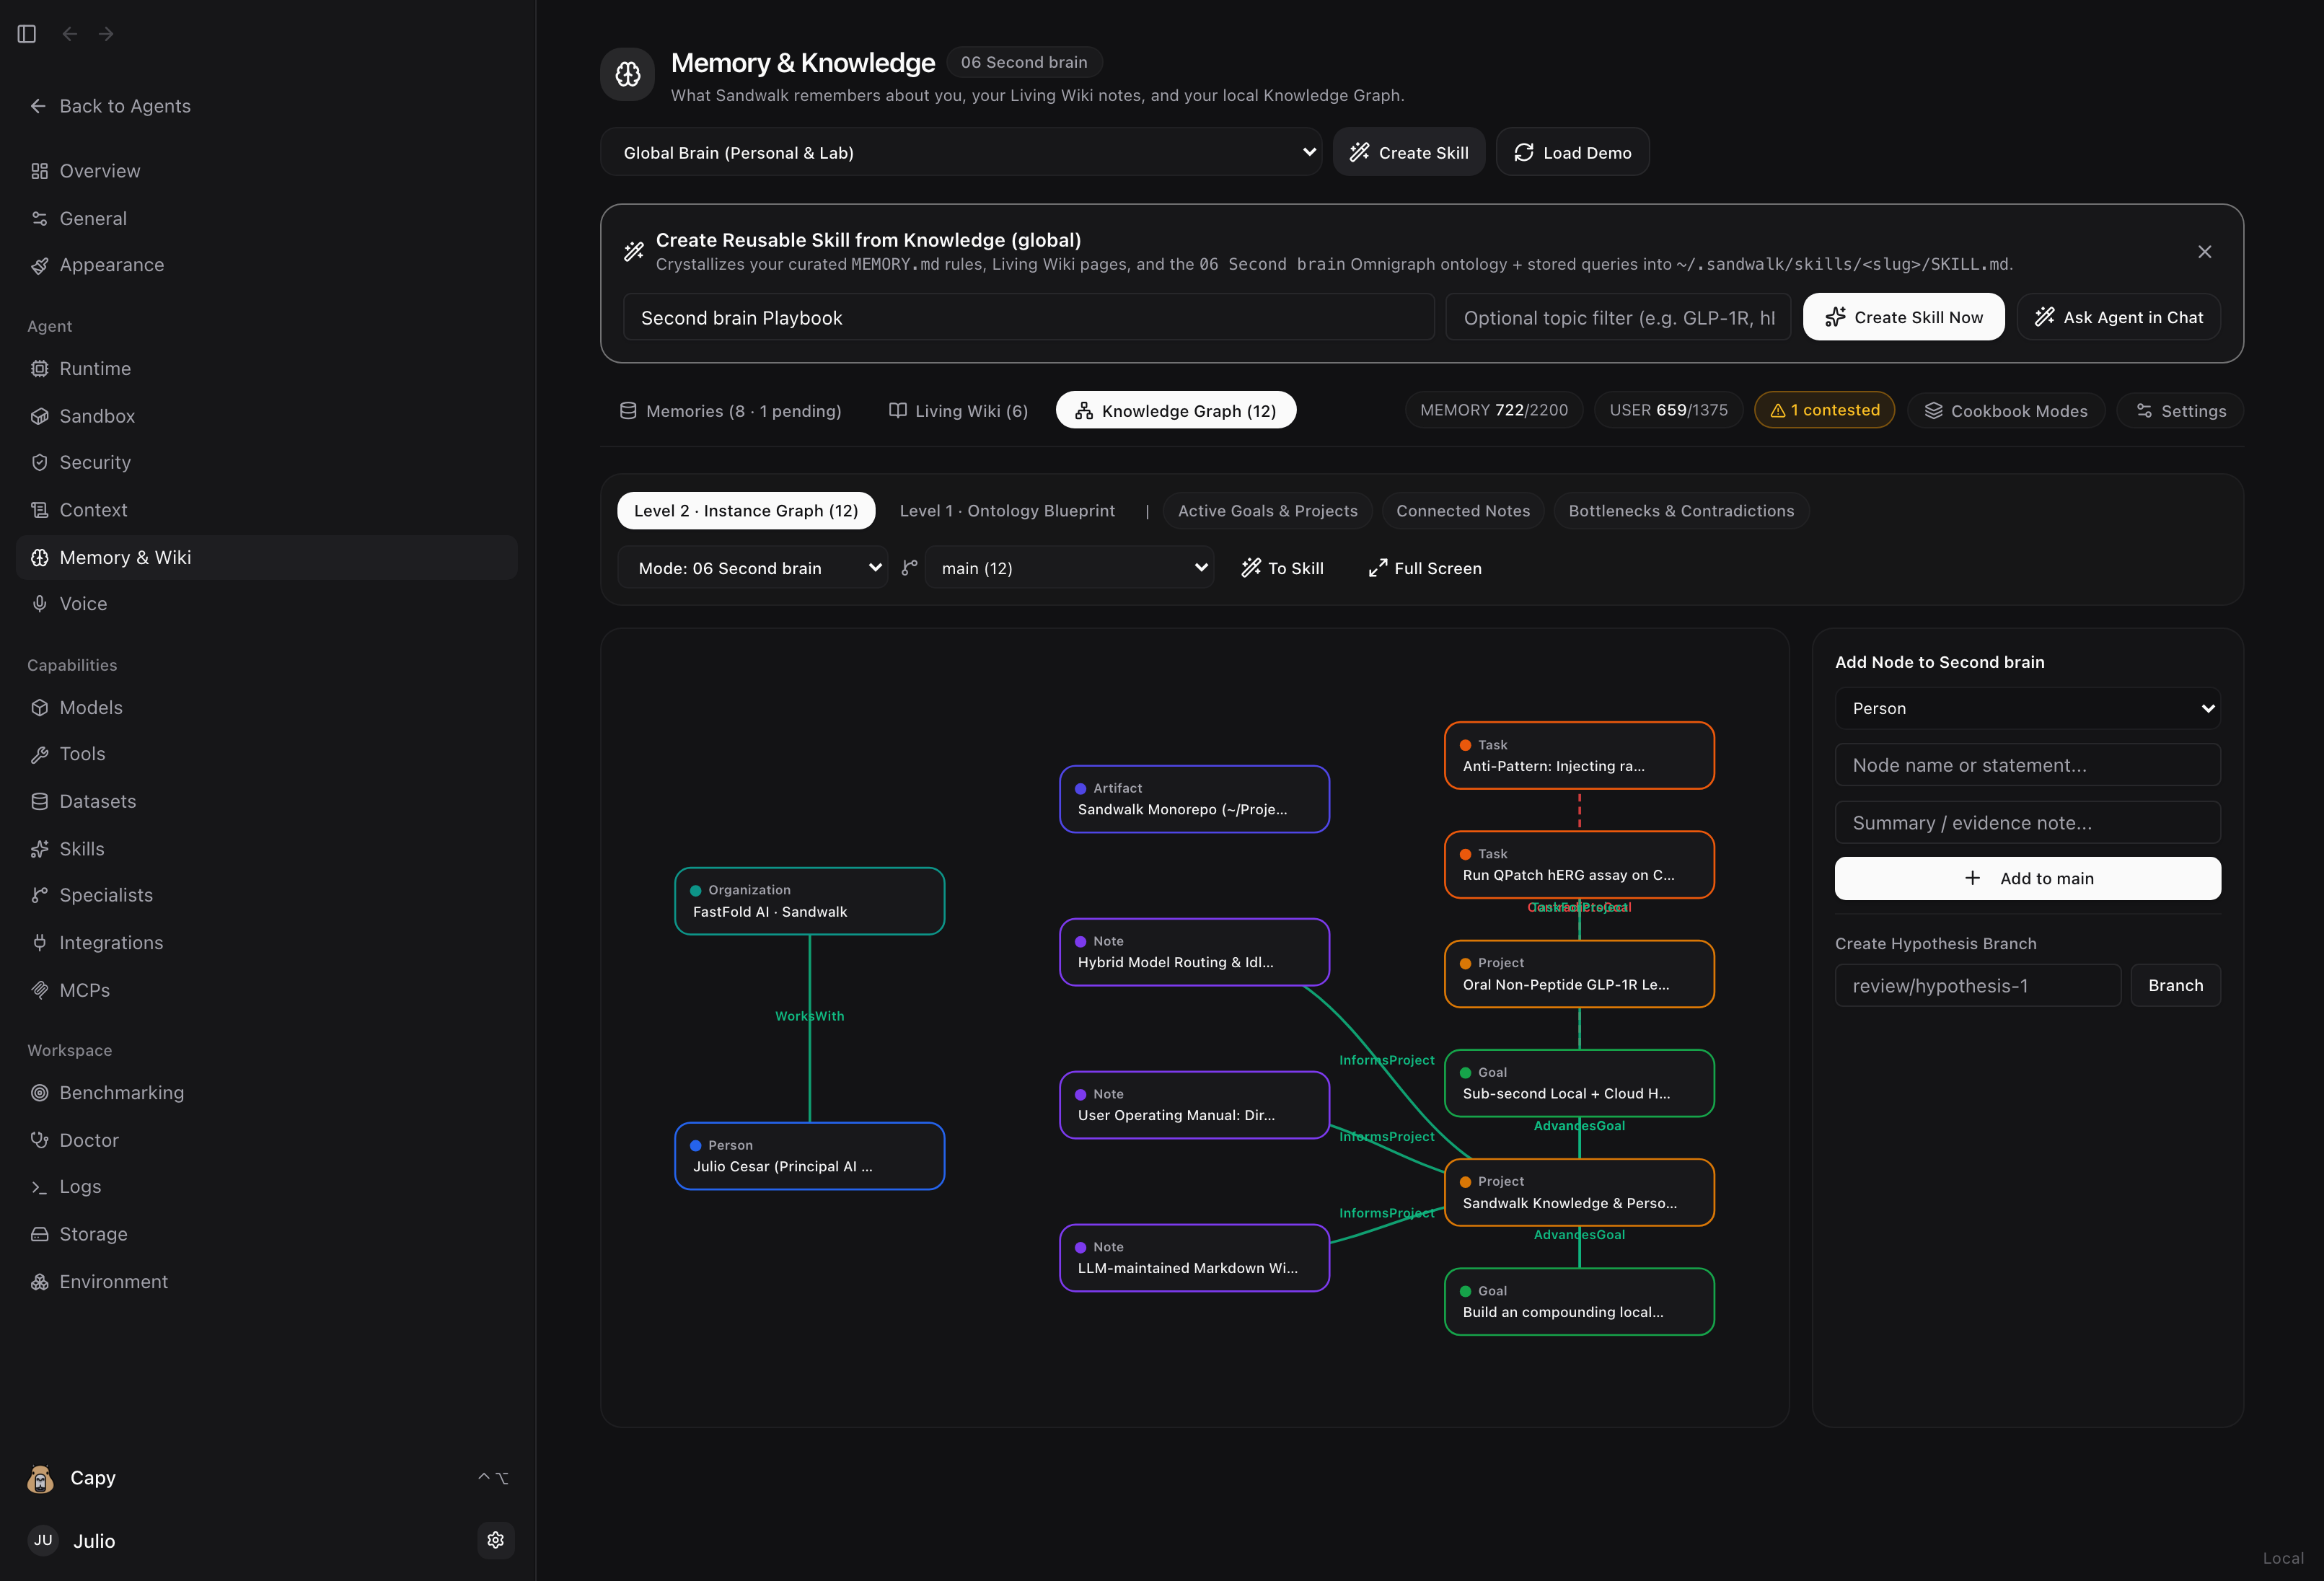Click Ask Agent in Chat
This screenshot has height=1581, width=2324.
[2118, 317]
